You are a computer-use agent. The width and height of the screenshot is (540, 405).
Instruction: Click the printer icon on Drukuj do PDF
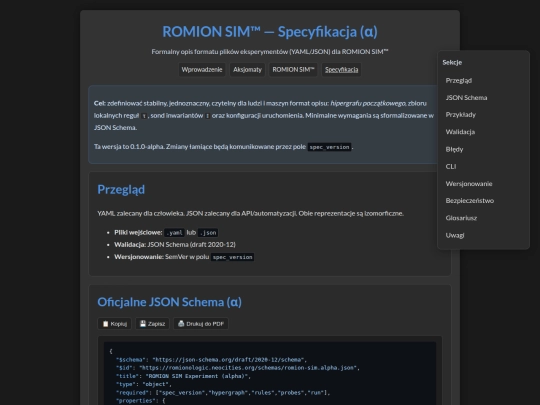tap(181, 323)
